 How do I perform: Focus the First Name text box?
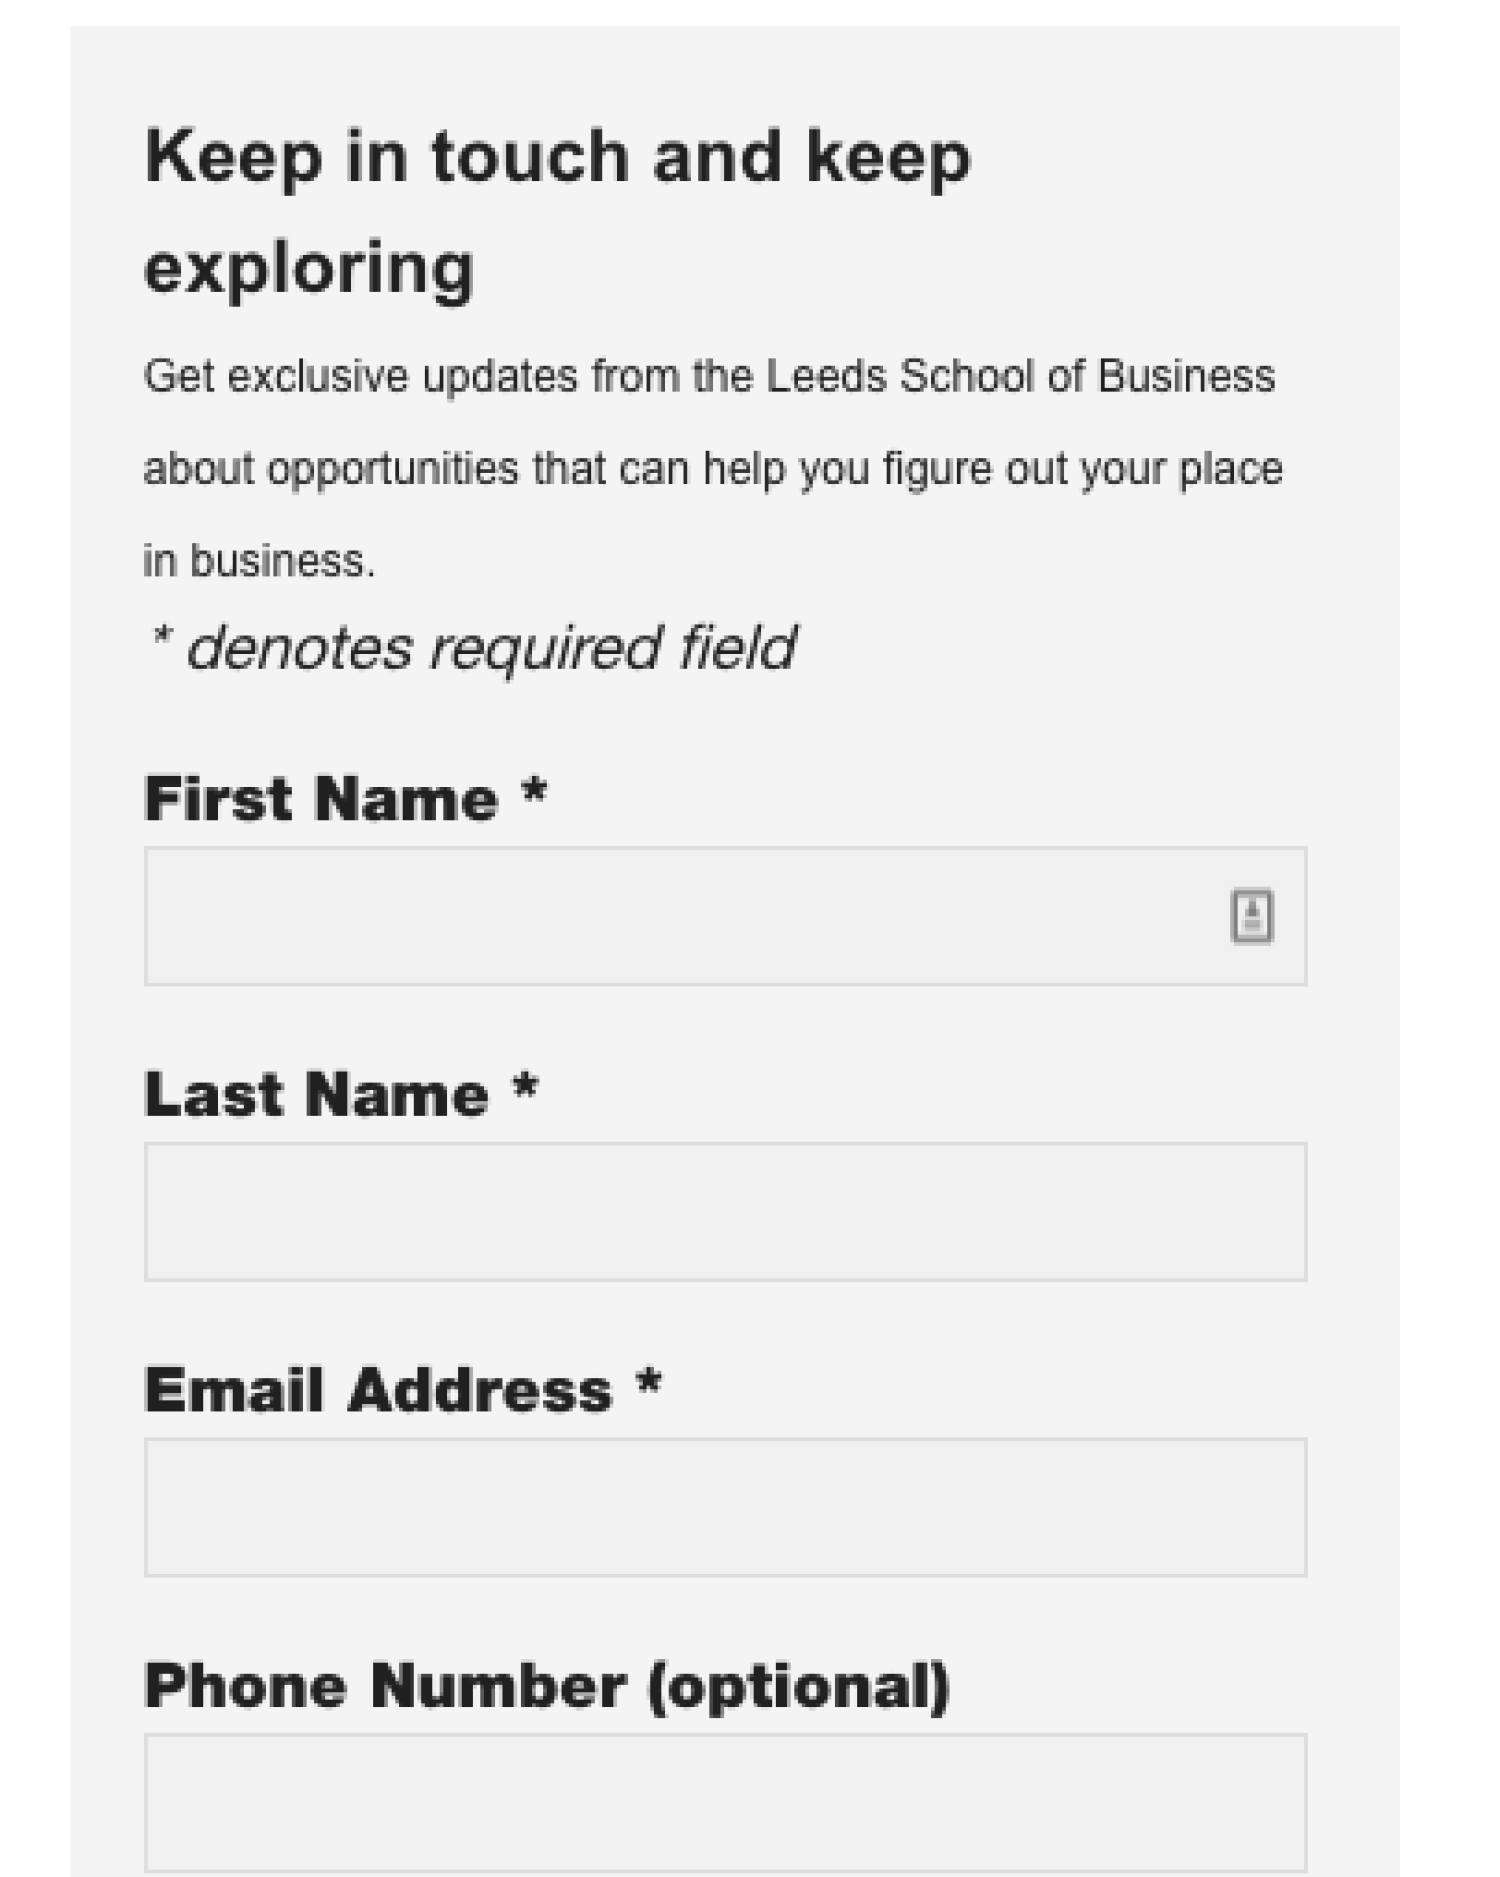(725, 916)
